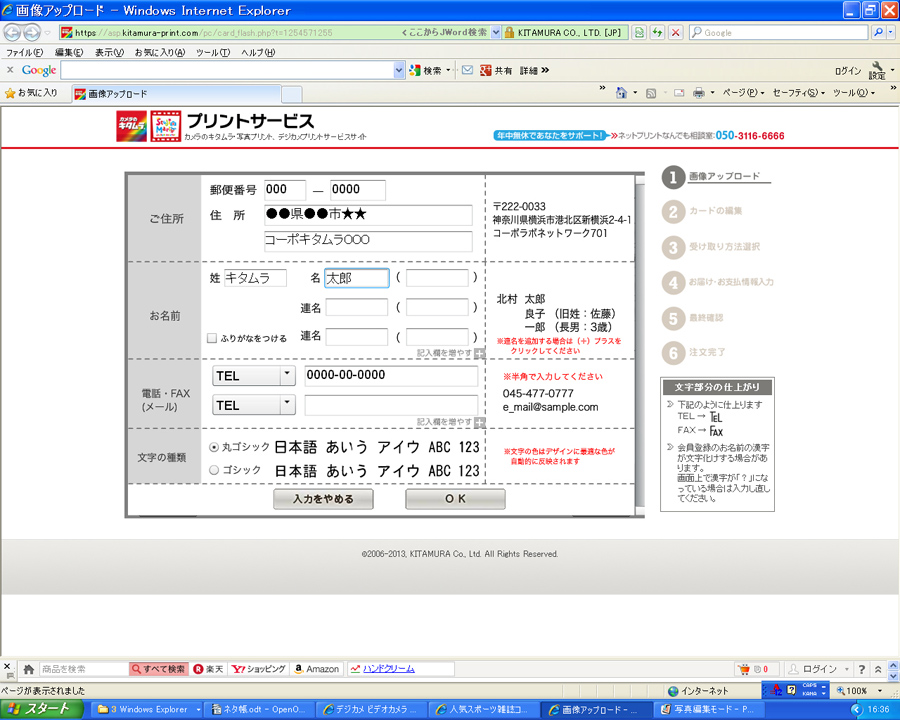Click the shopping cart icon in bottom toolbar
Image resolution: width=900 pixels, height=720 pixels.
[x=744, y=668]
